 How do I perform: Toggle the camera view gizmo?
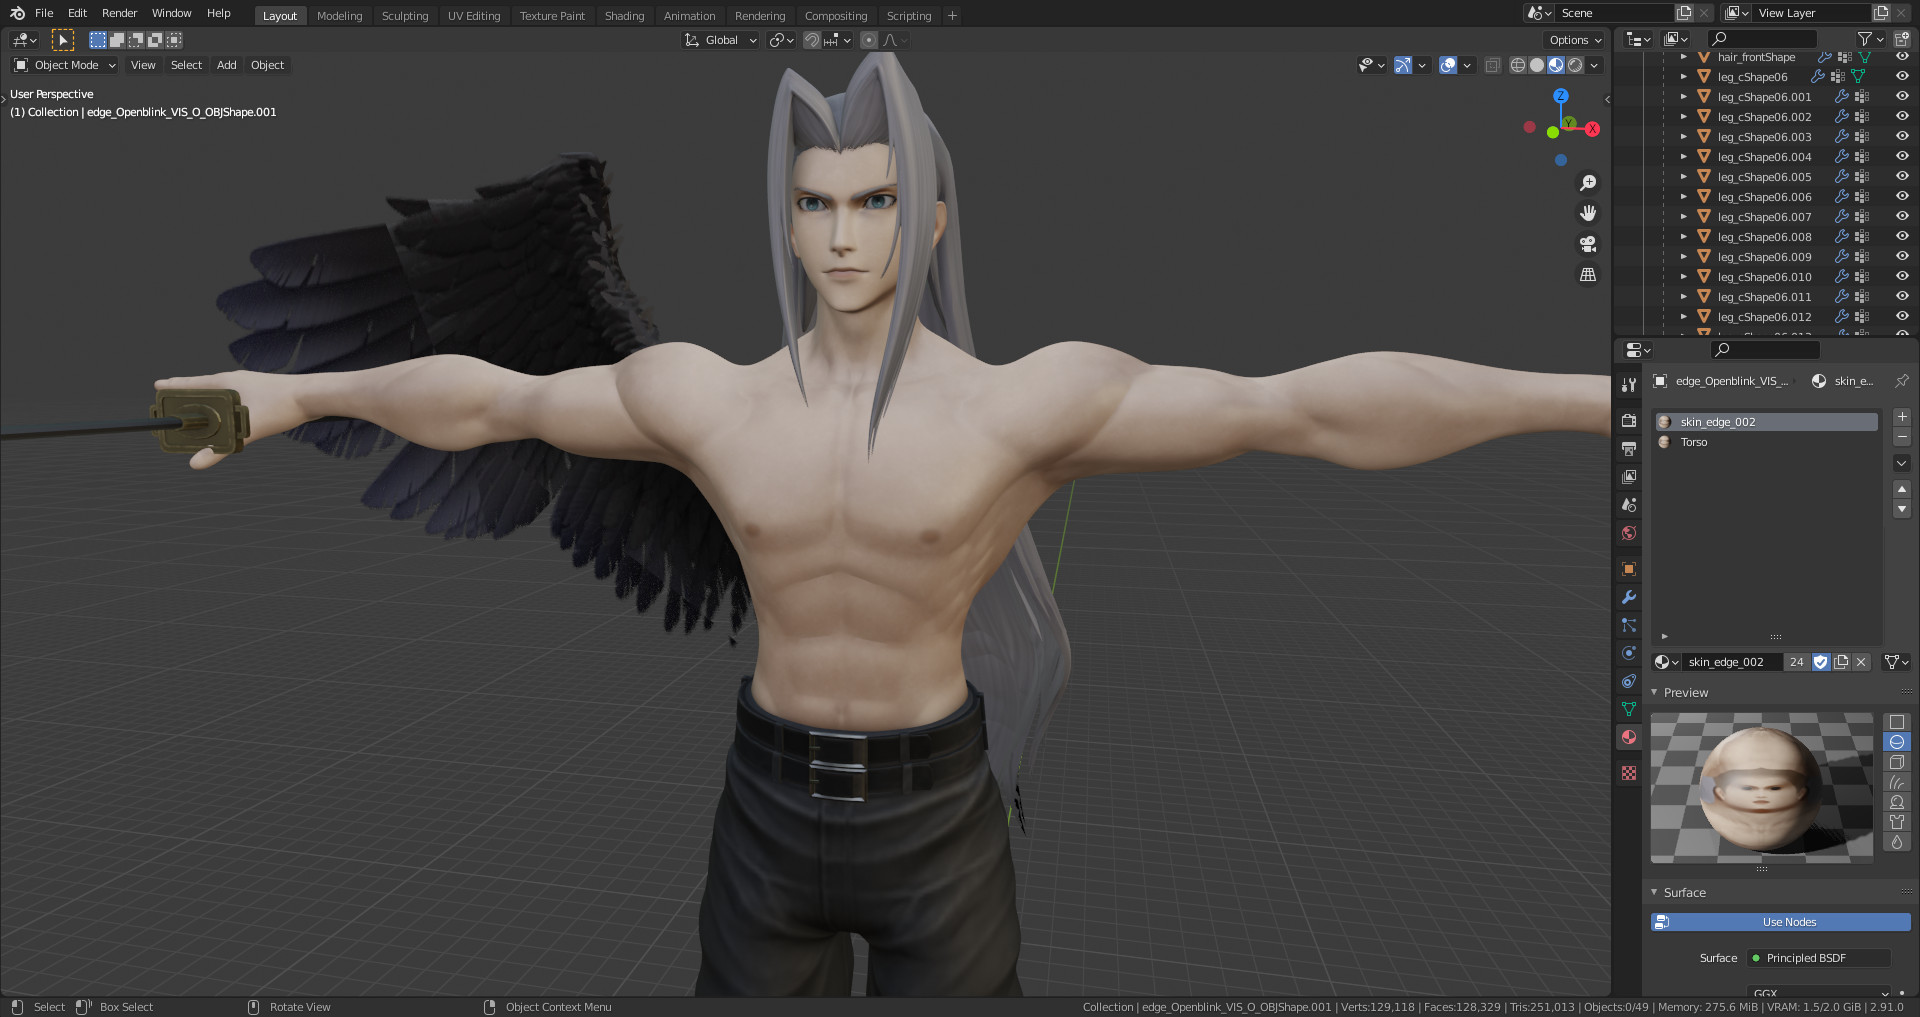click(x=1587, y=244)
